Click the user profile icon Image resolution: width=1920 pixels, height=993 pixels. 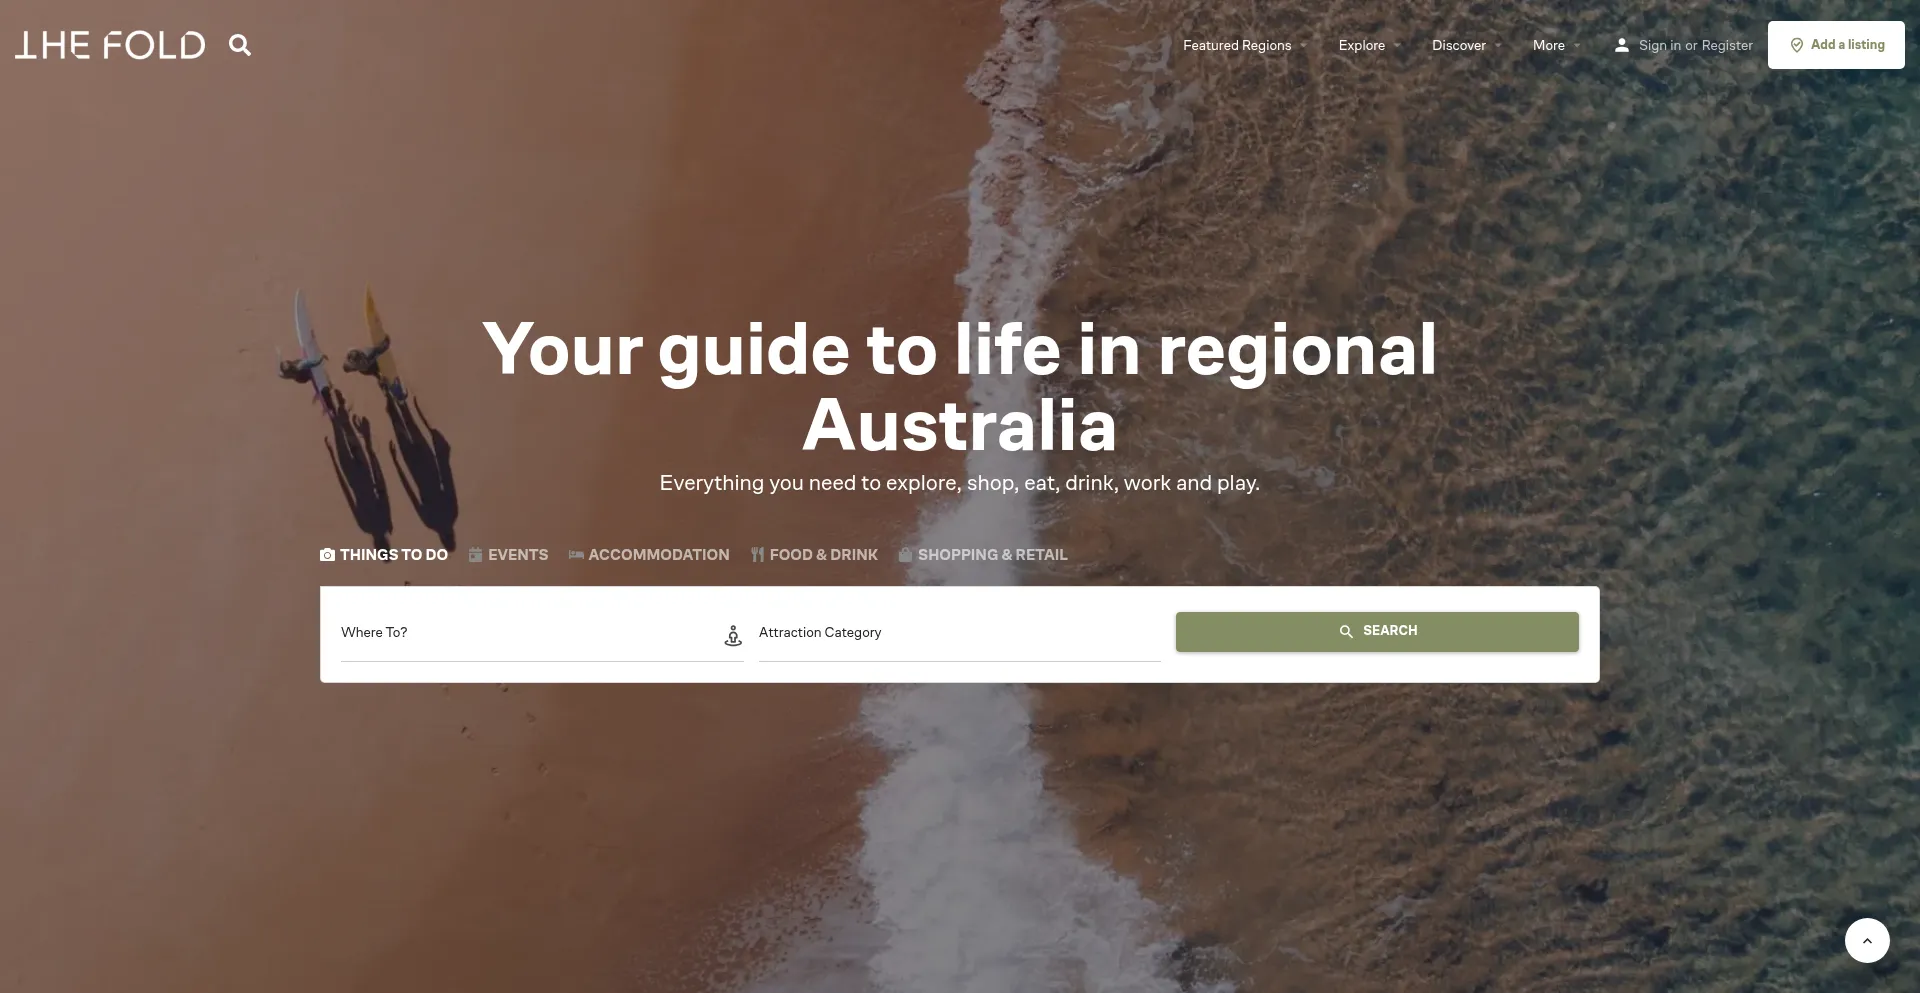[x=1622, y=45]
